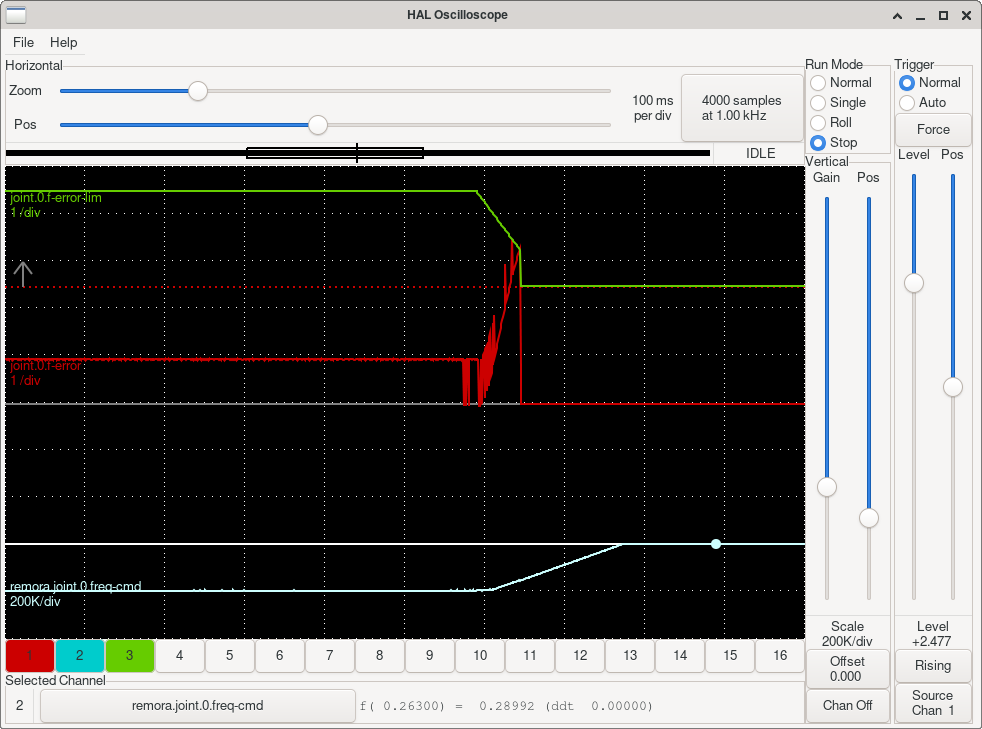Select Auto trigger mode
The width and height of the screenshot is (982, 729).
point(923,103)
